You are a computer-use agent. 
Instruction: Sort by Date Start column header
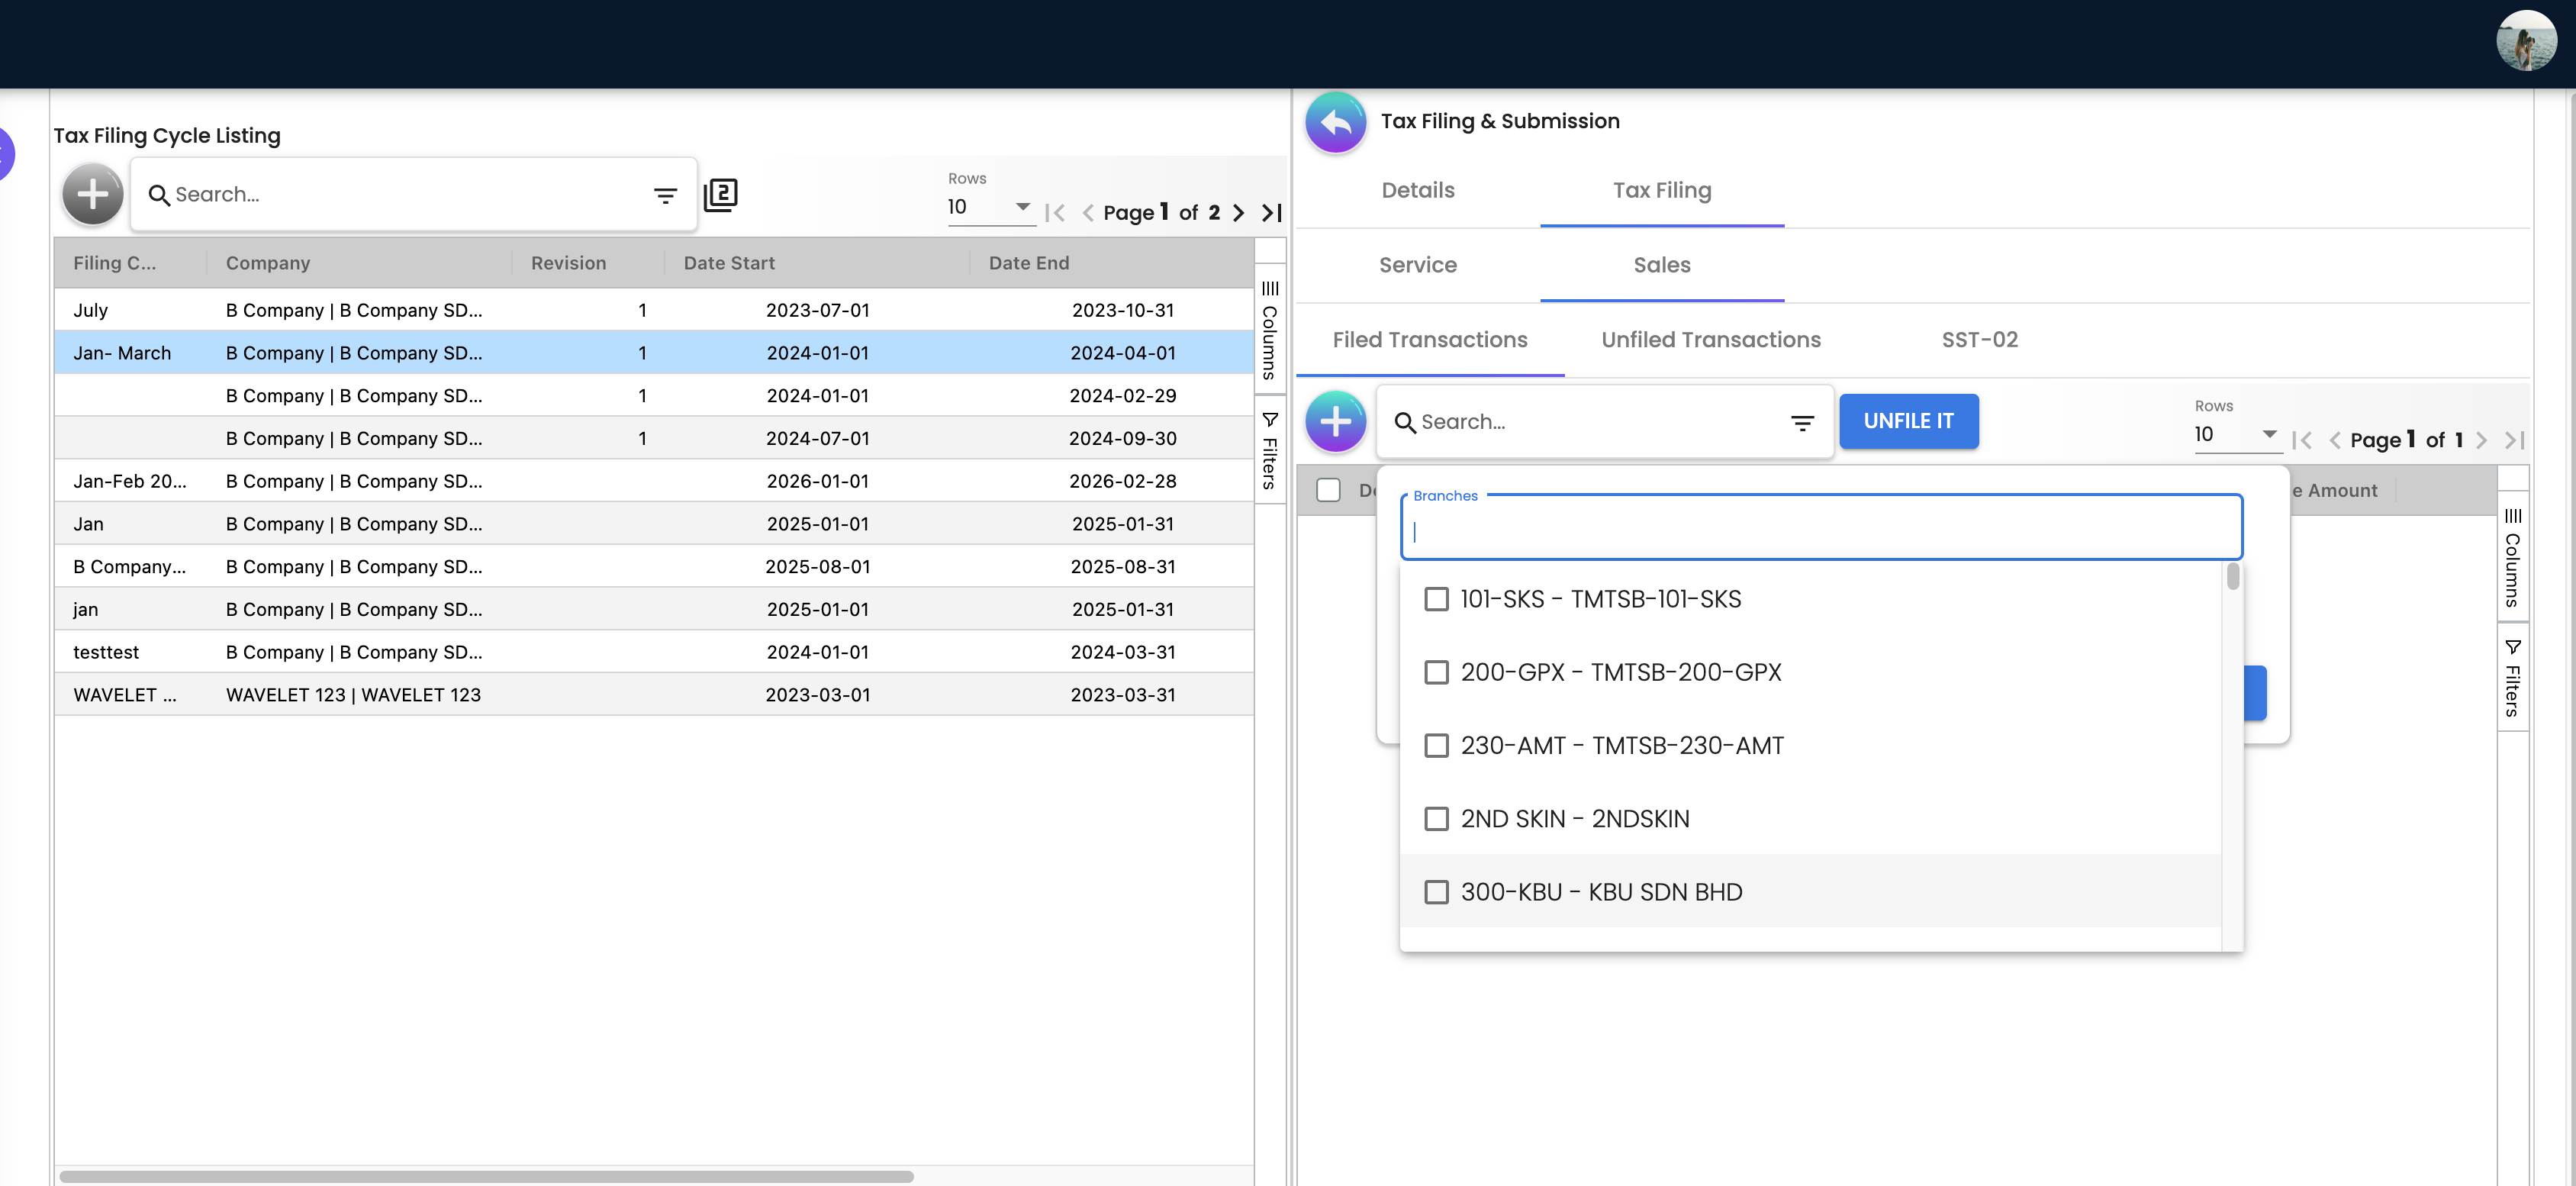729,263
